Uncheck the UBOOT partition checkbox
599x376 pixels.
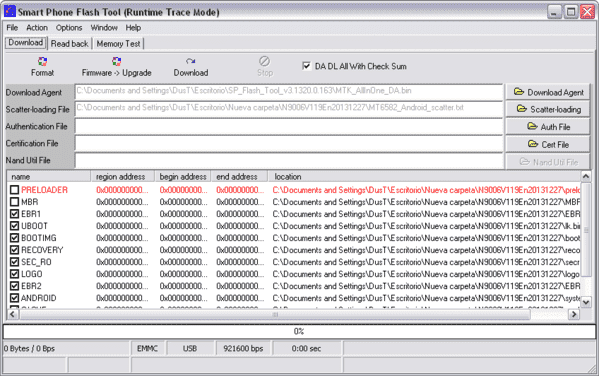[15, 226]
